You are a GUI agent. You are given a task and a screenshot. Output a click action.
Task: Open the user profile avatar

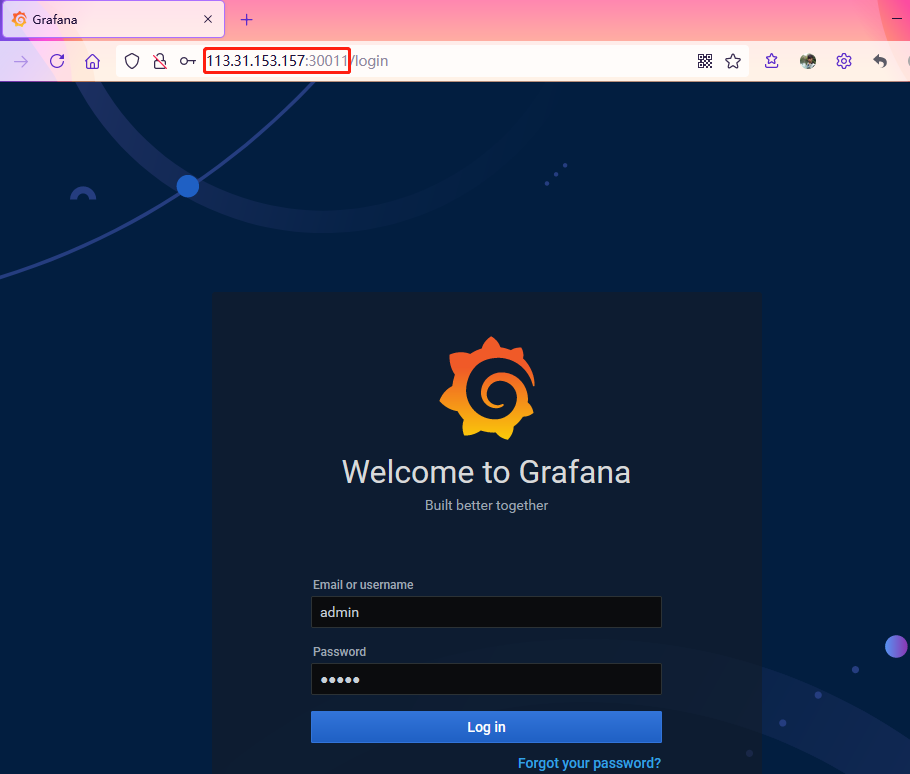[x=808, y=61]
